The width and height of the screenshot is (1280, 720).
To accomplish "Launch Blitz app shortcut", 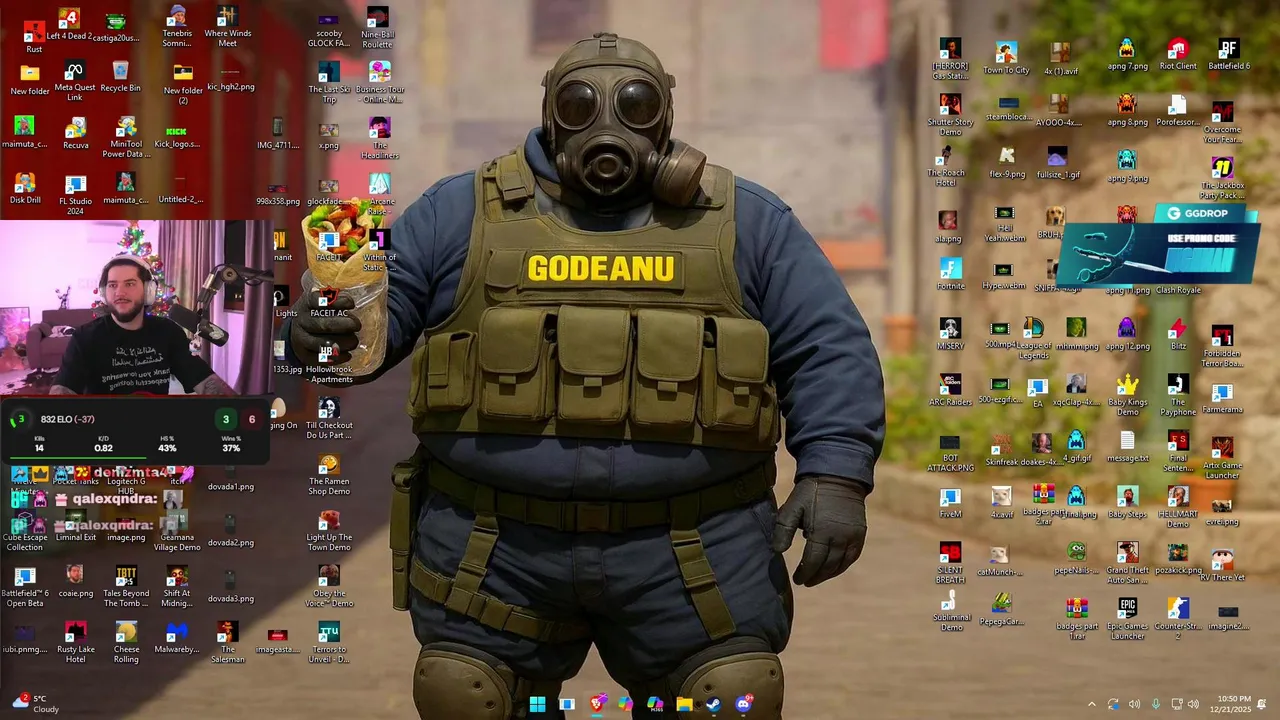I will pyautogui.click(x=1178, y=334).
